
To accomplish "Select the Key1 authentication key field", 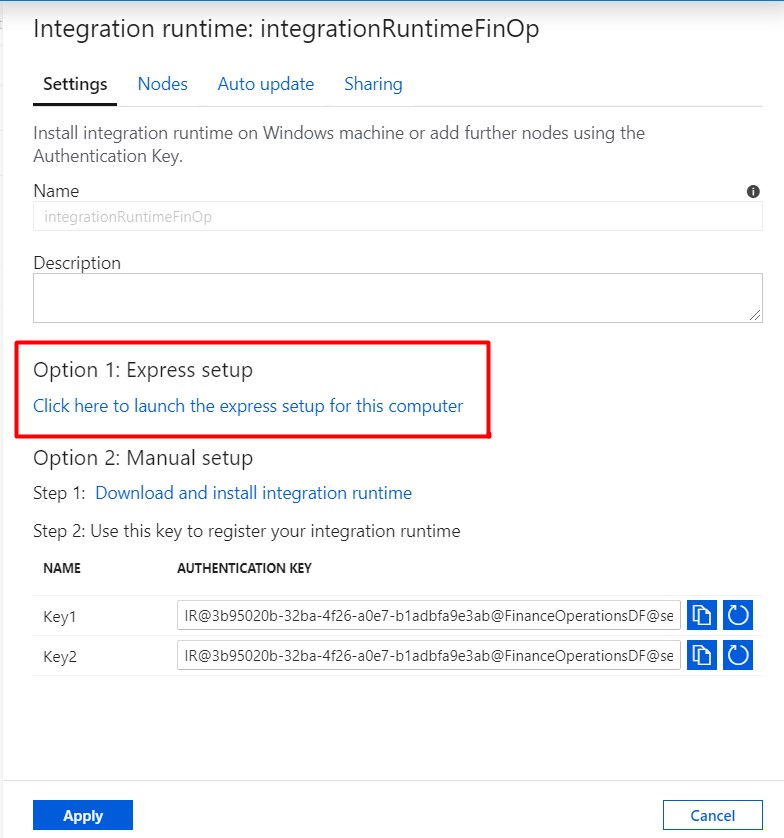I will (429, 615).
